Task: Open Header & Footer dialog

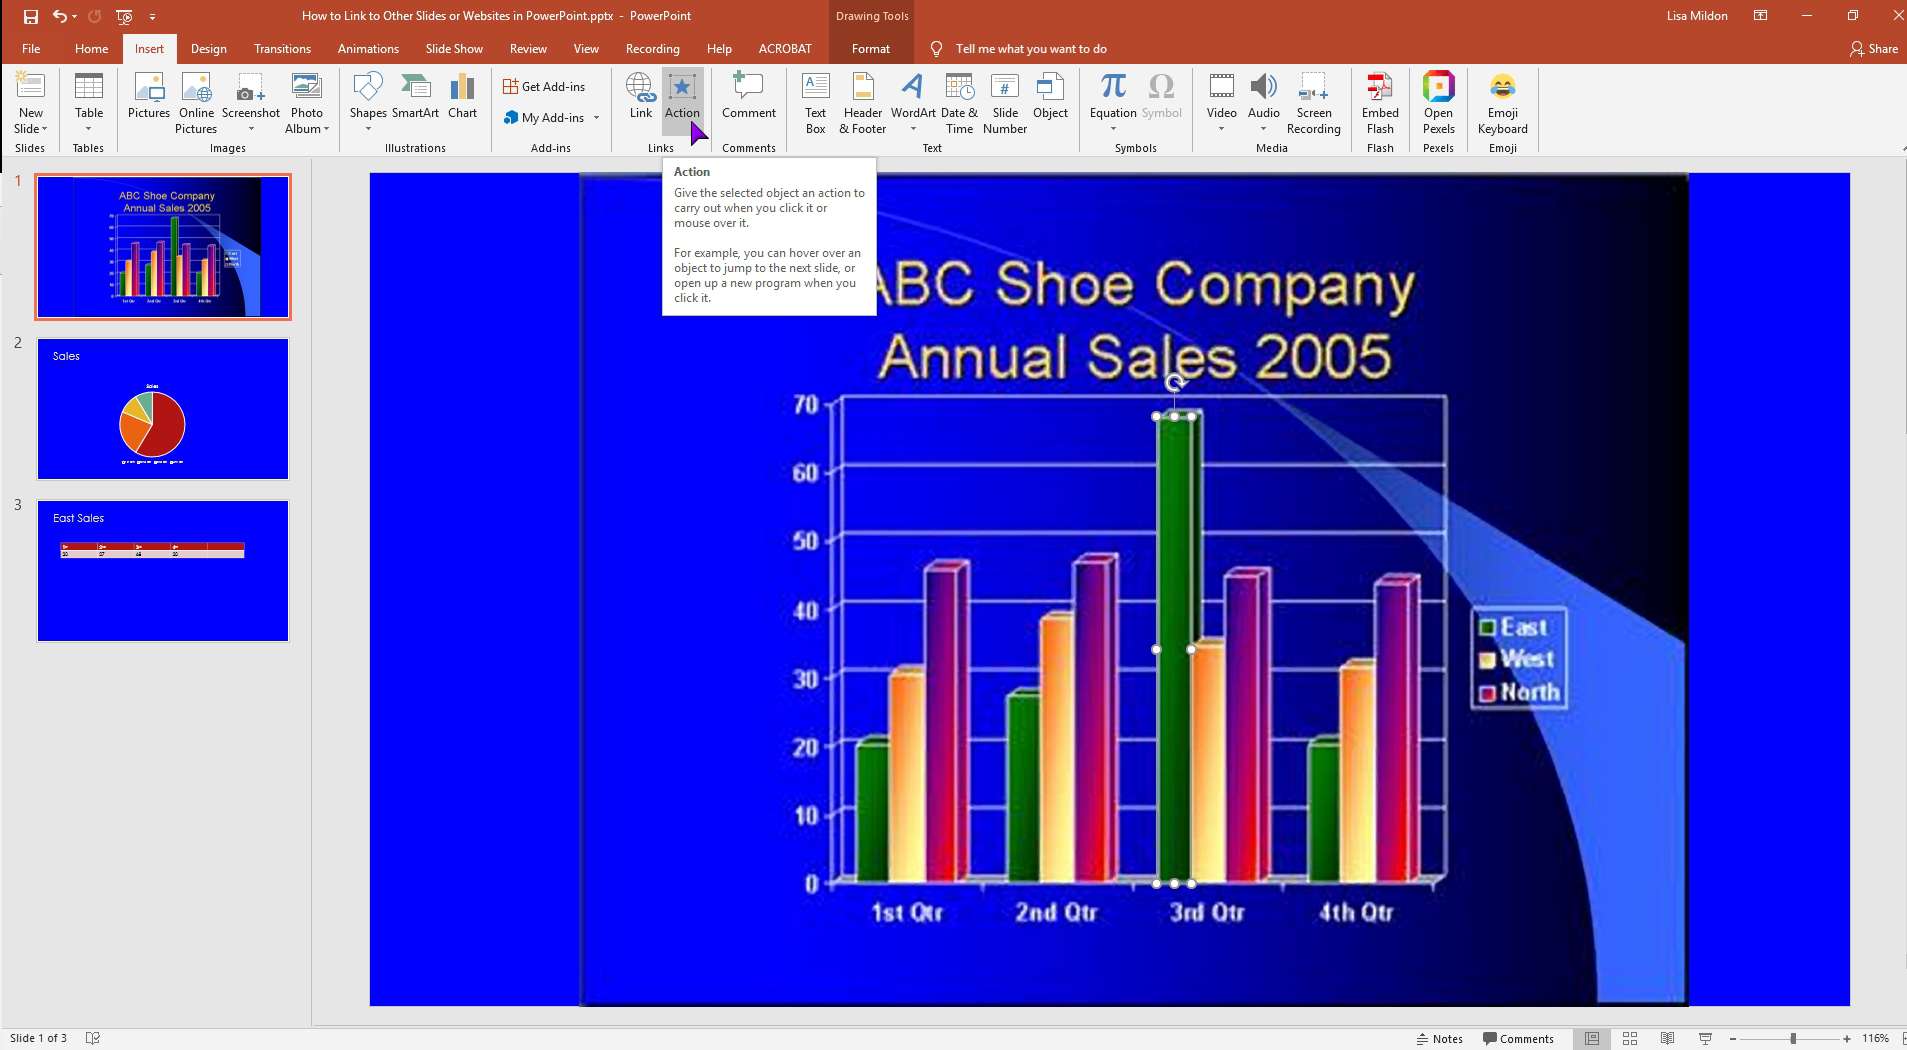Action: coord(862,103)
